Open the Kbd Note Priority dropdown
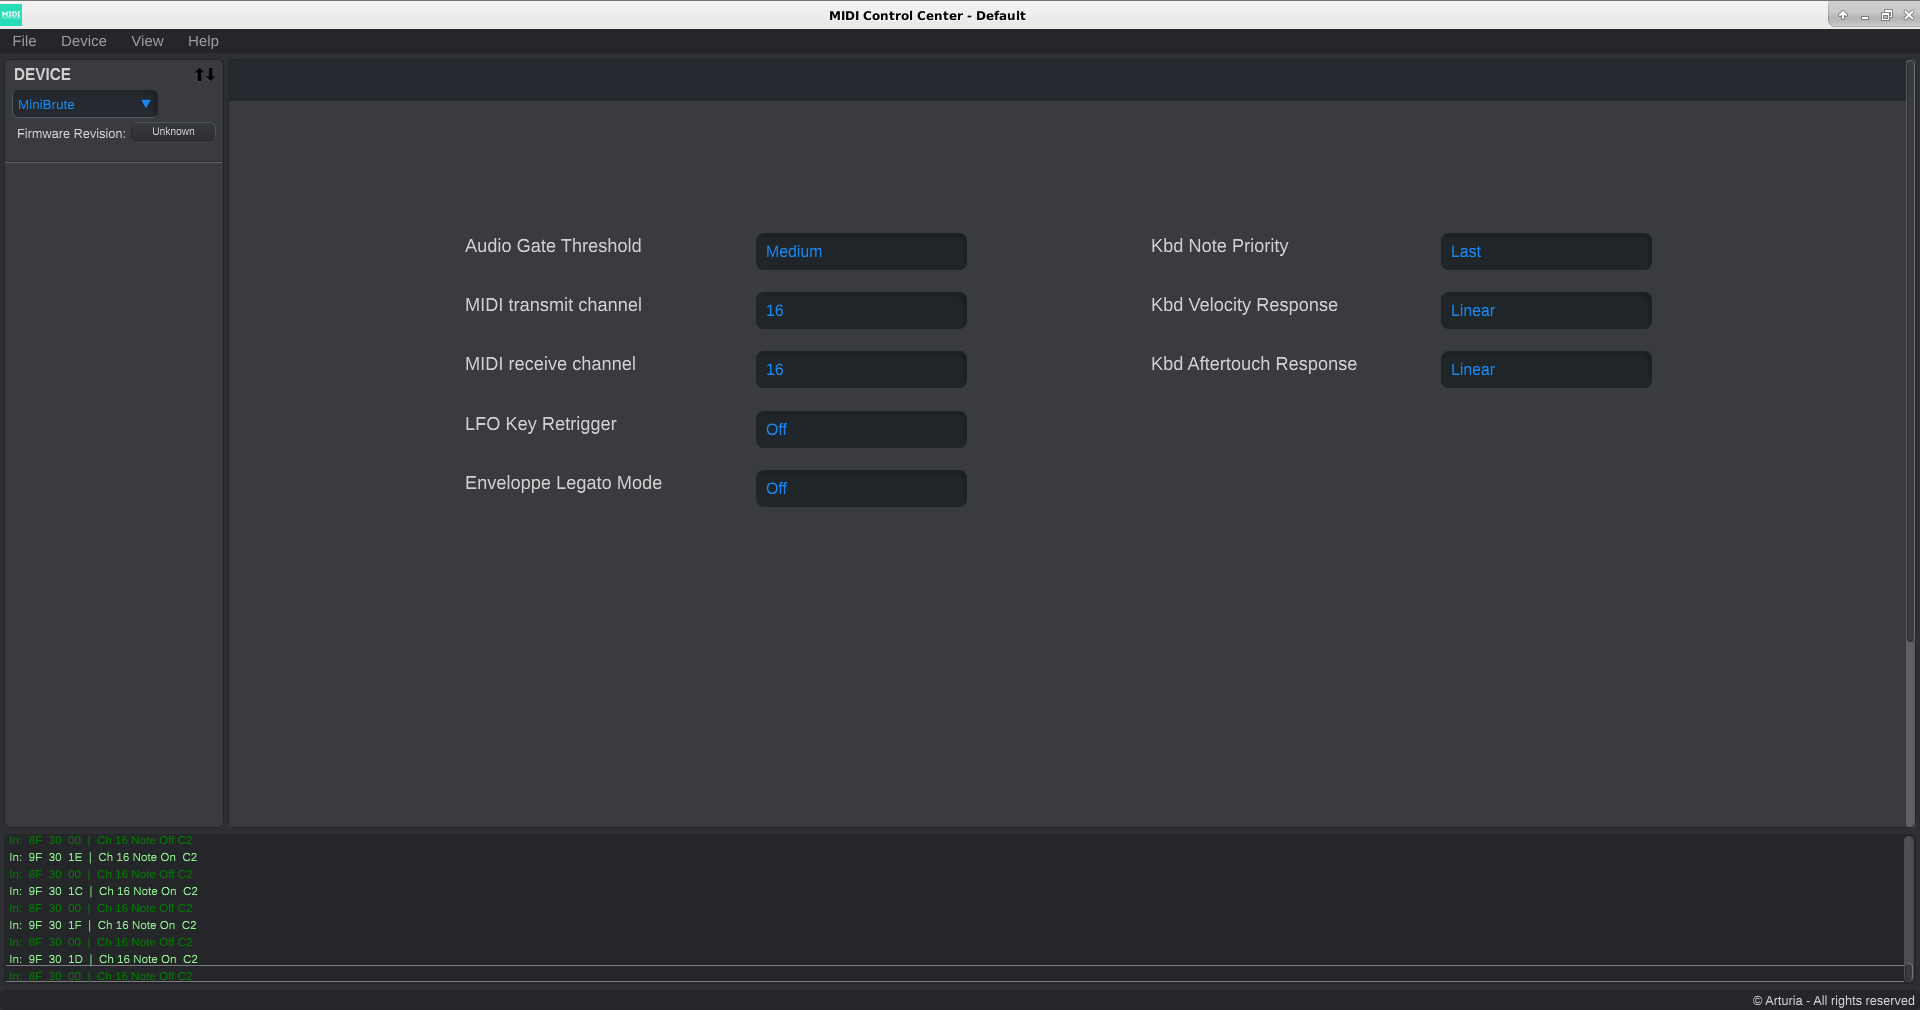The width and height of the screenshot is (1920, 1010). [x=1546, y=252]
